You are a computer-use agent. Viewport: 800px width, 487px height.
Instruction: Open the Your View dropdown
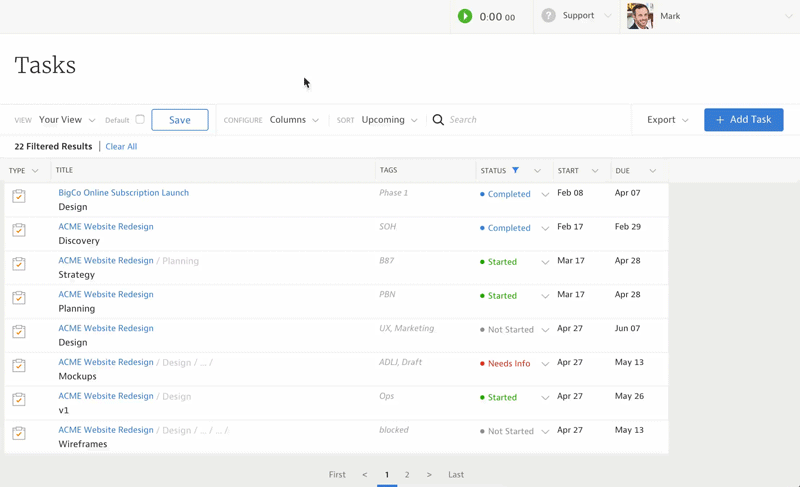(x=67, y=120)
